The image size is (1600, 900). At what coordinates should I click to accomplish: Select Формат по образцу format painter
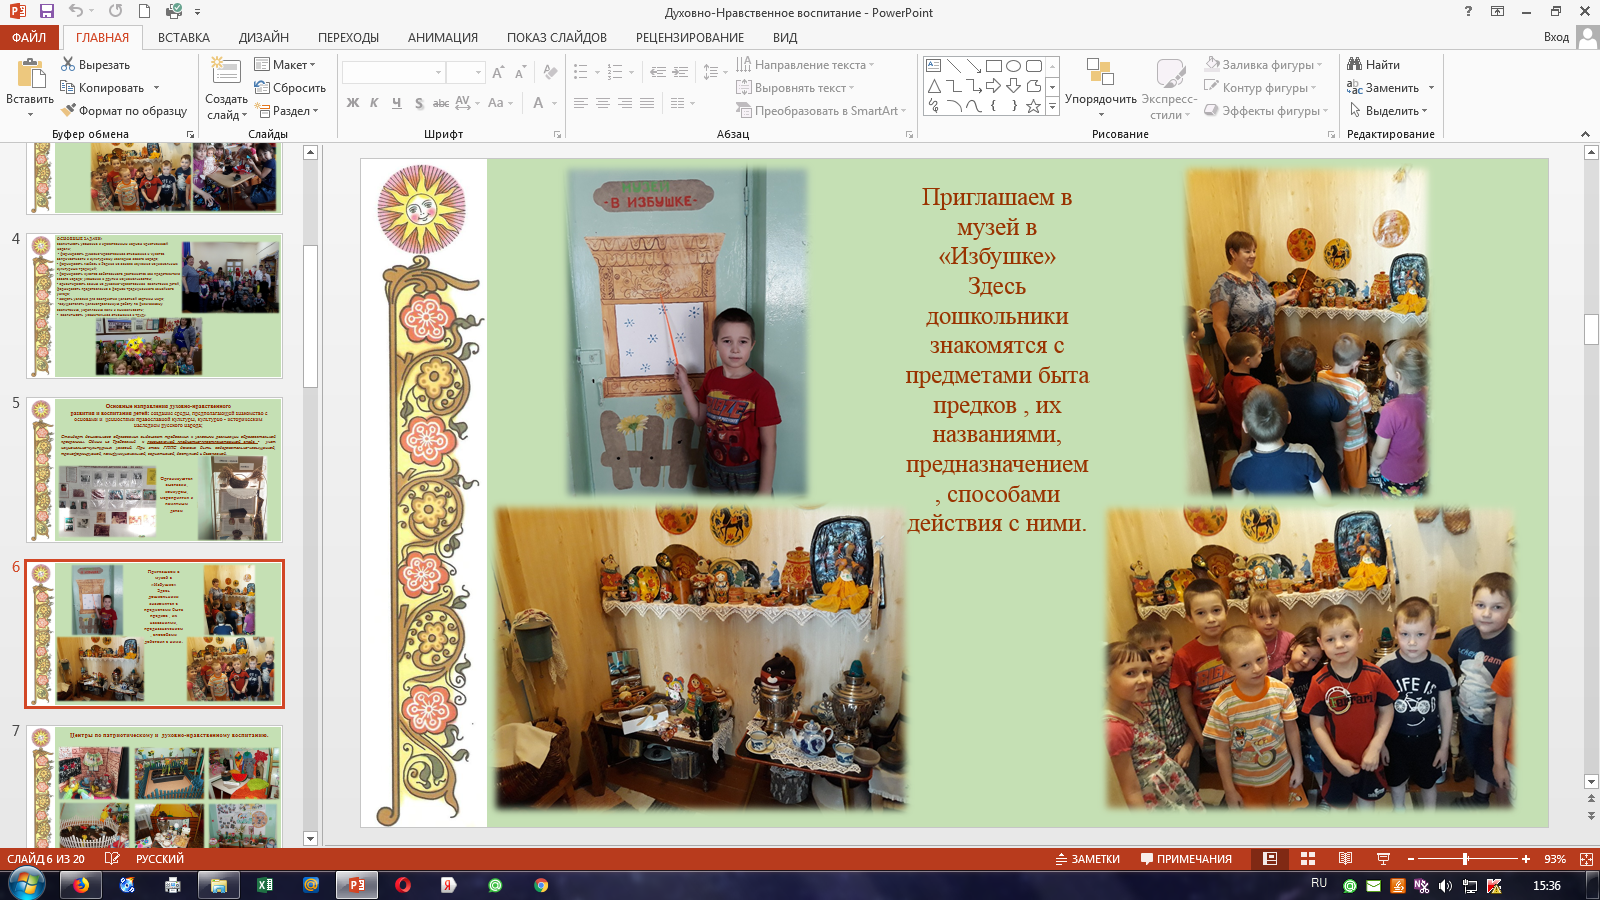[x=123, y=111]
